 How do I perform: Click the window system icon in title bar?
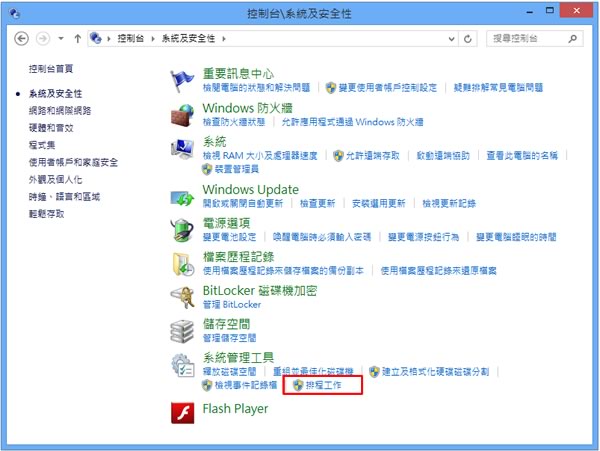point(15,14)
